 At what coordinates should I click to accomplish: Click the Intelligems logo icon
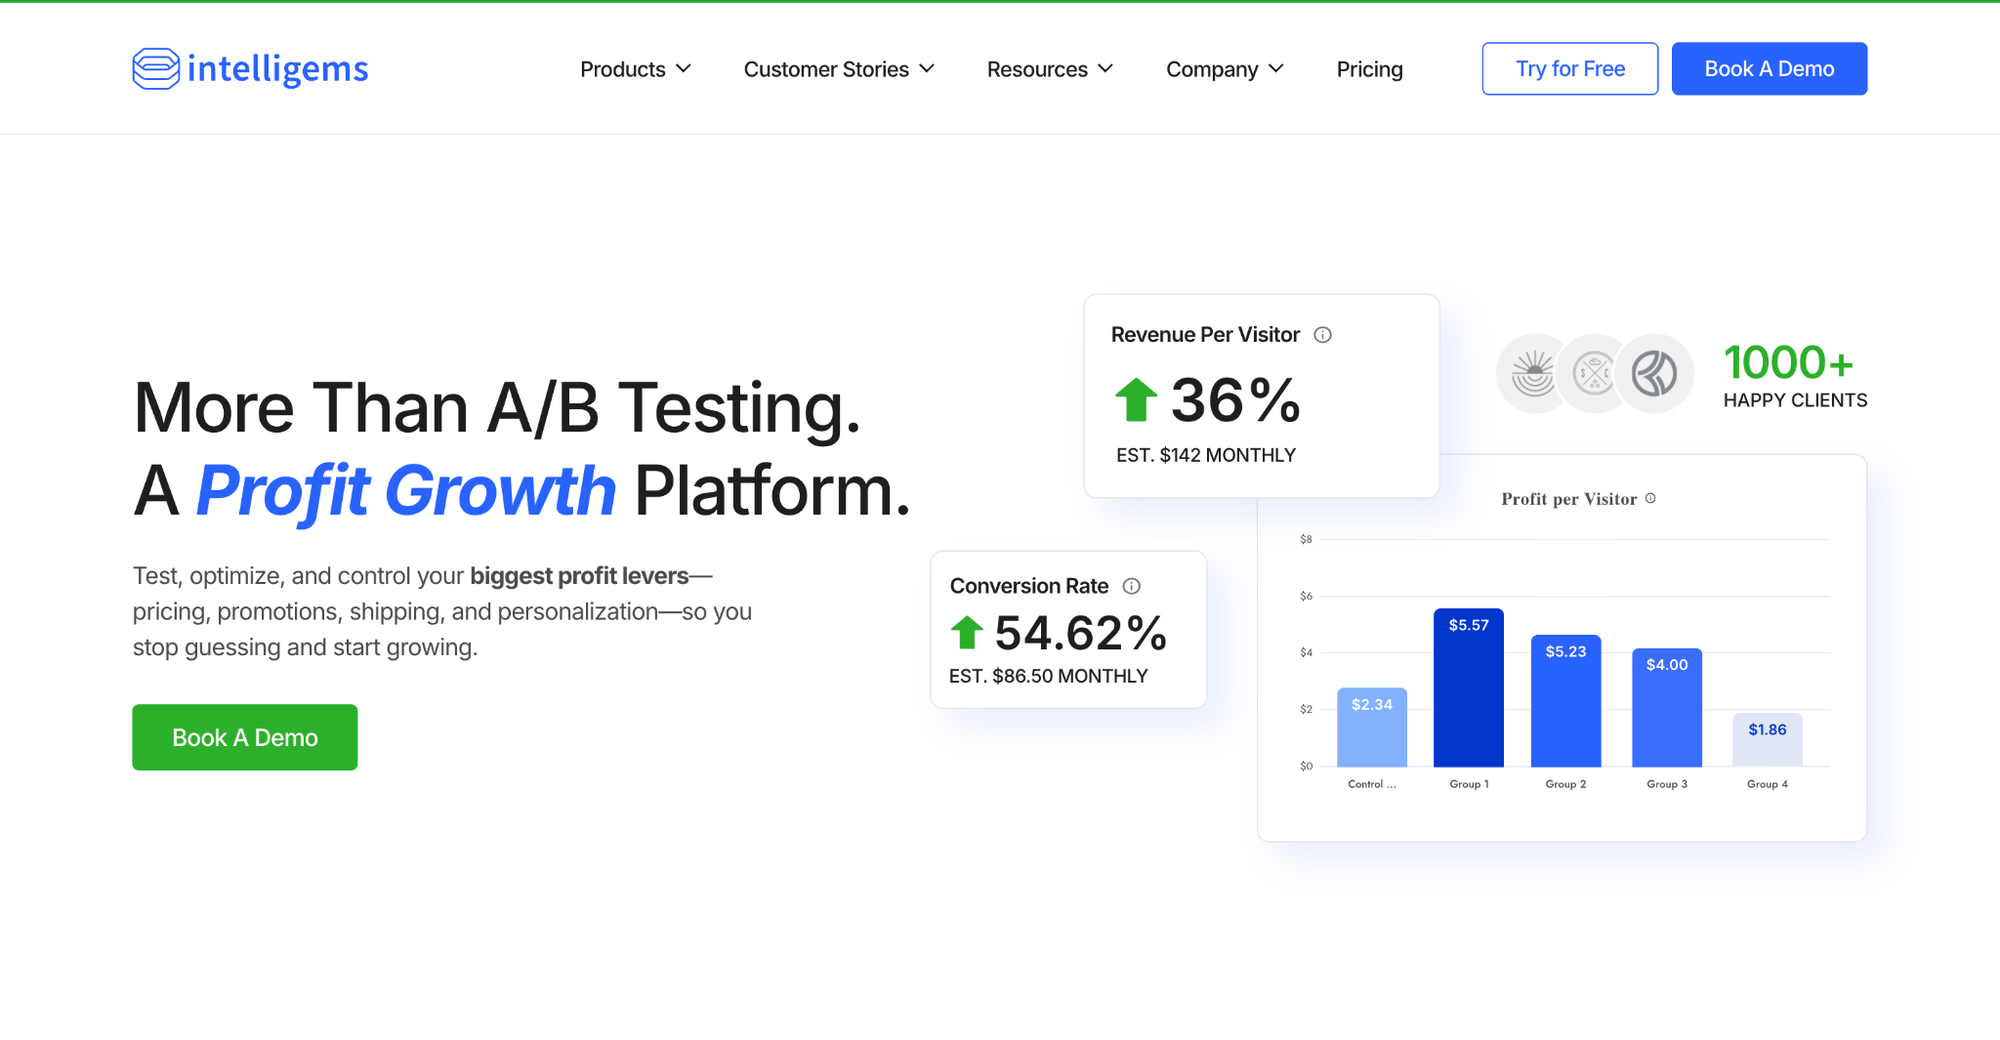[156, 69]
